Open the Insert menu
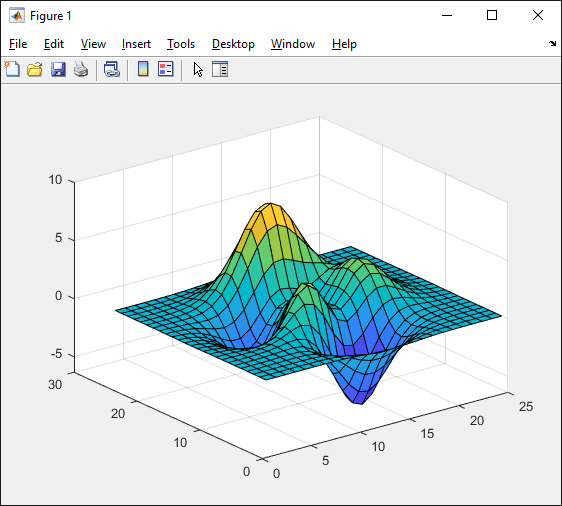The width and height of the screenshot is (562, 506). [x=136, y=44]
